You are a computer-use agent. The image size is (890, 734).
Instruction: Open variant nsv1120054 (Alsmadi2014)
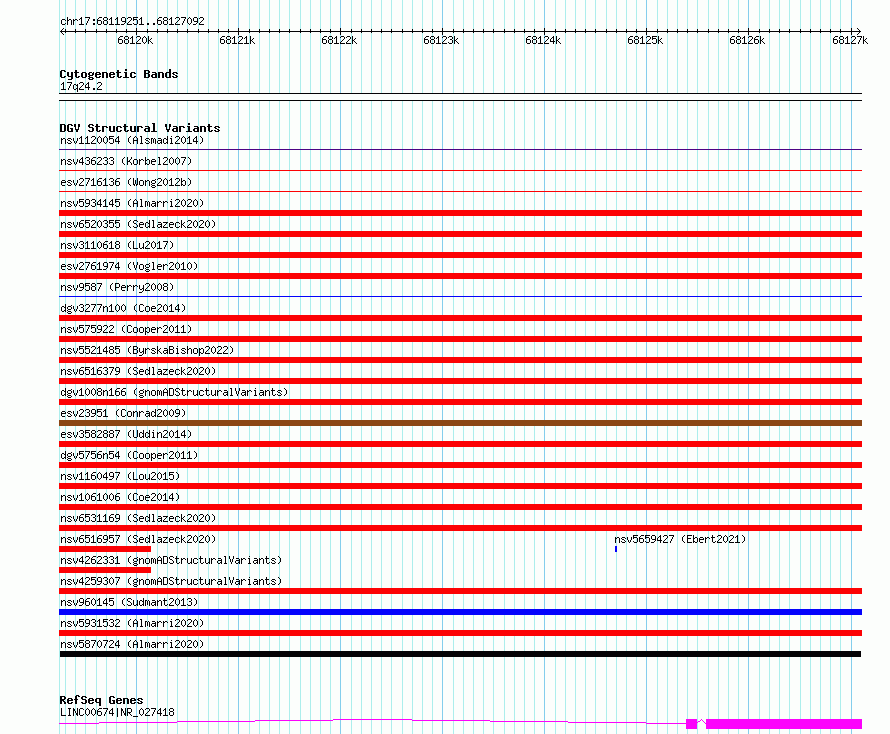point(132,140)
